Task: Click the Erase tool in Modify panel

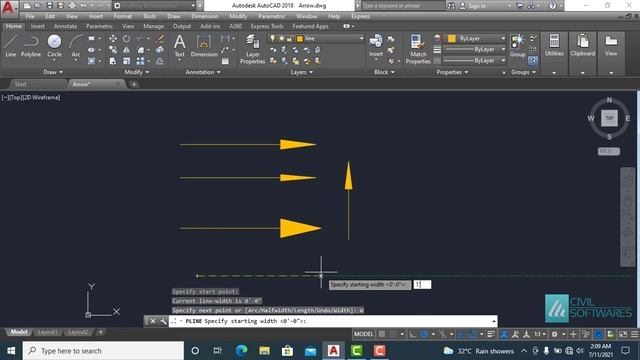Action: 160,38
